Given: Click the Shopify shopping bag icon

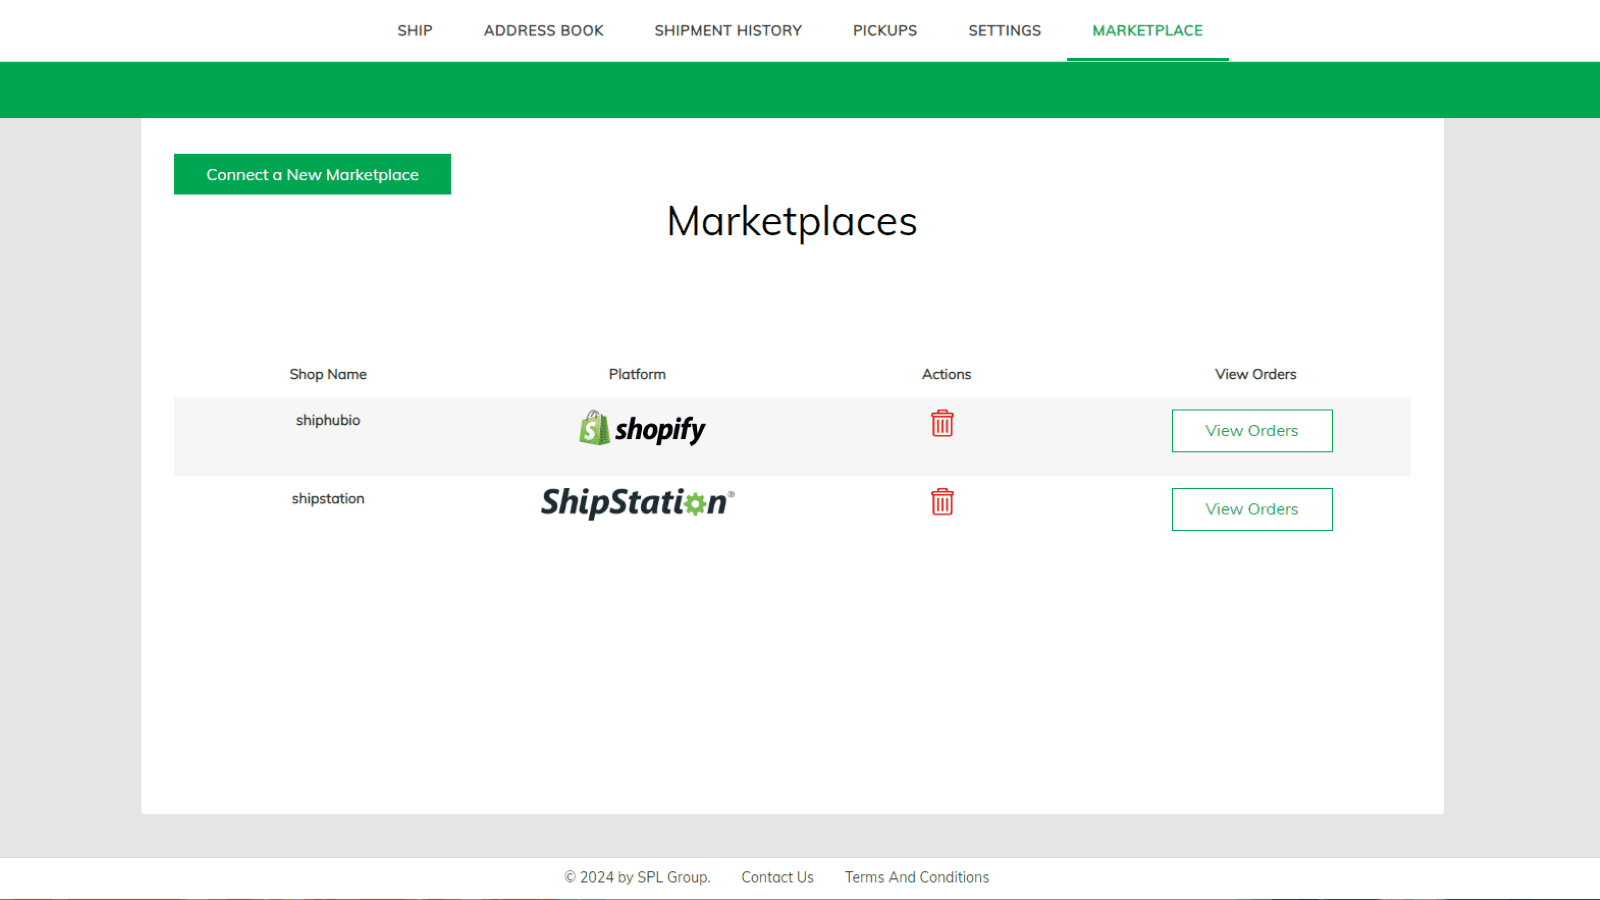Looking at the screenshot, I should [x=592, y=428].
